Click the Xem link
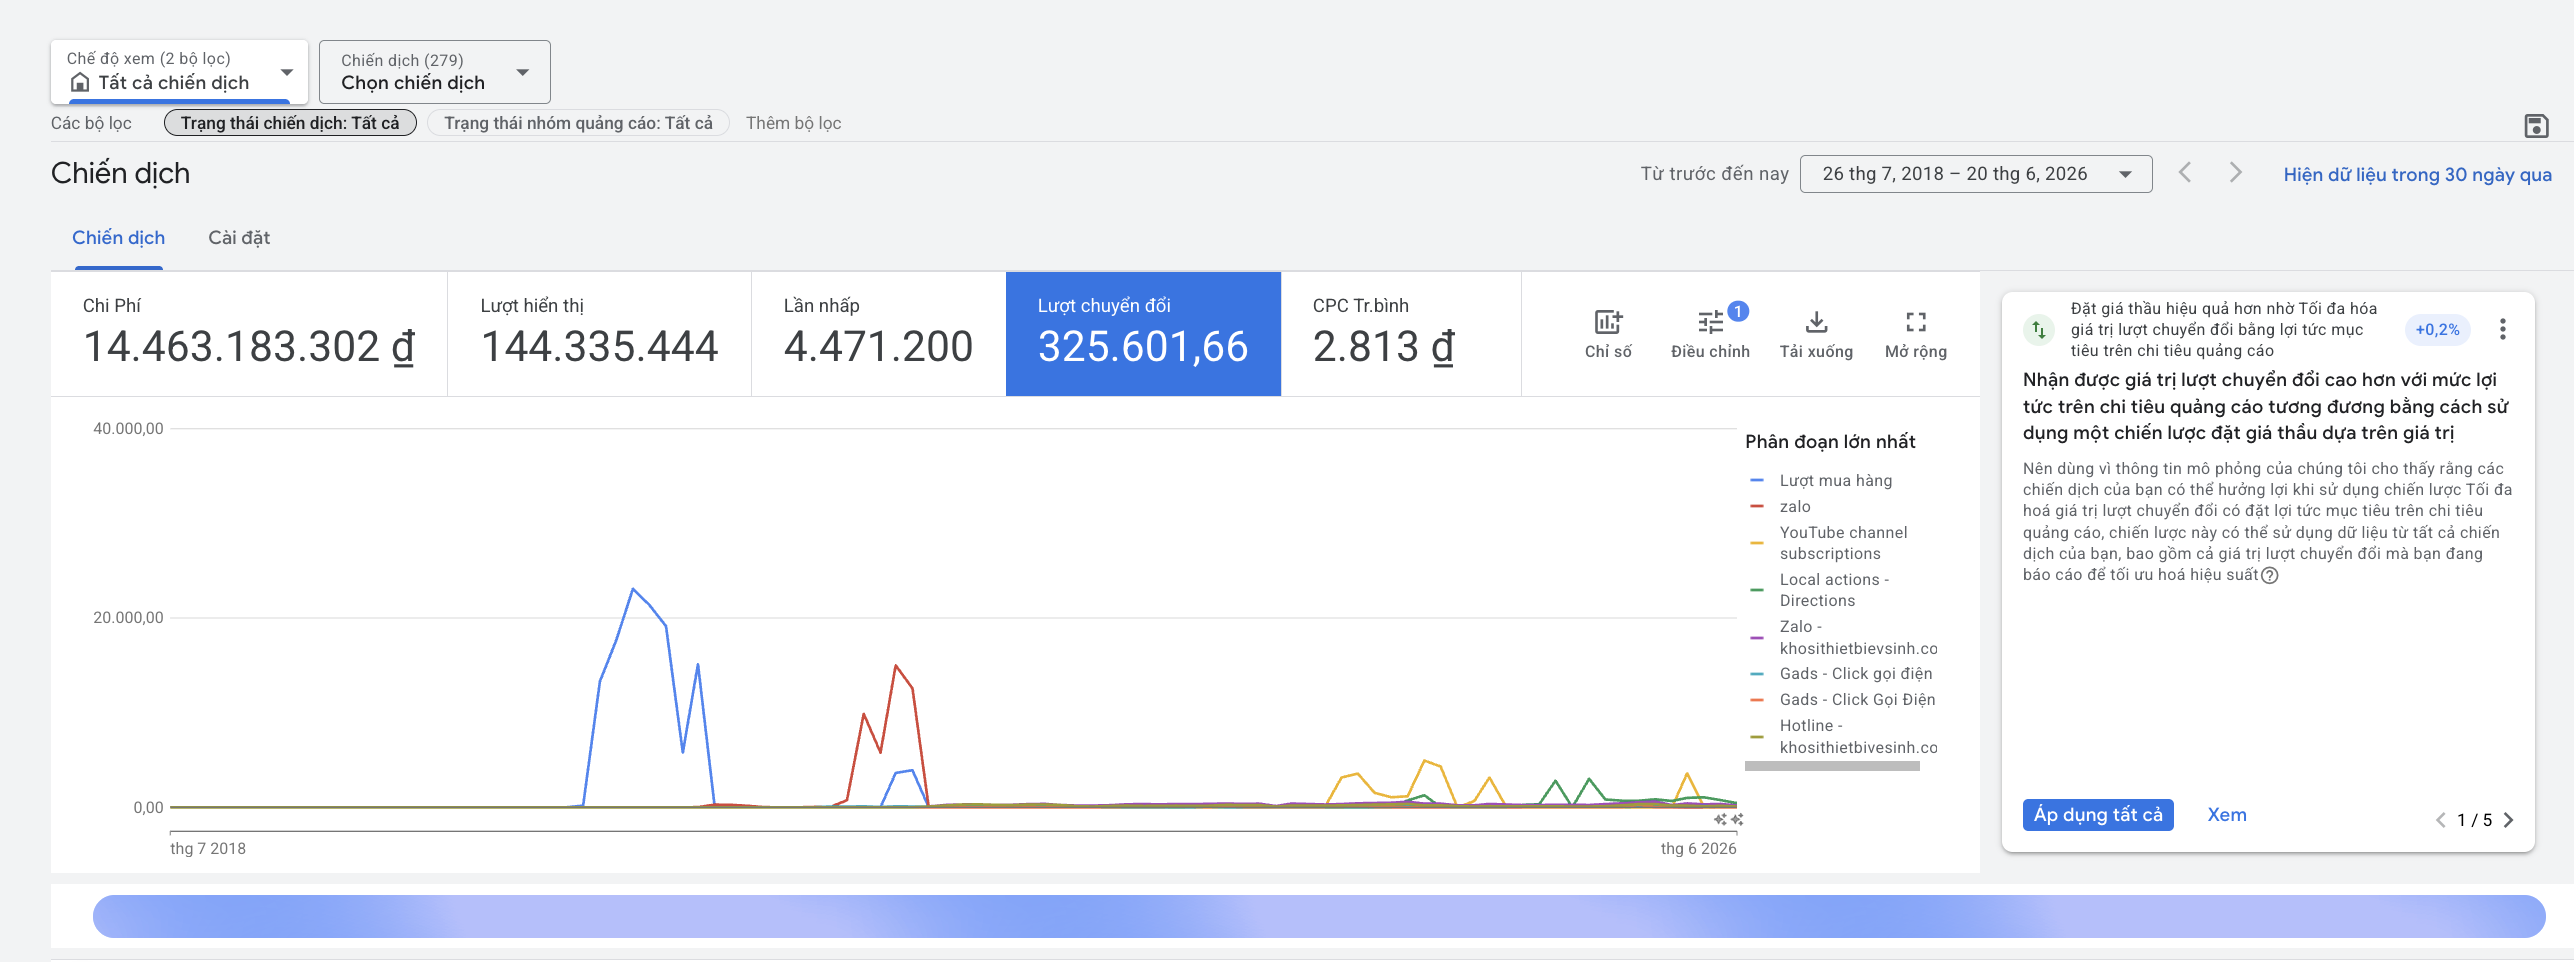The image size is (2574, 962). tap(2226, 815)
